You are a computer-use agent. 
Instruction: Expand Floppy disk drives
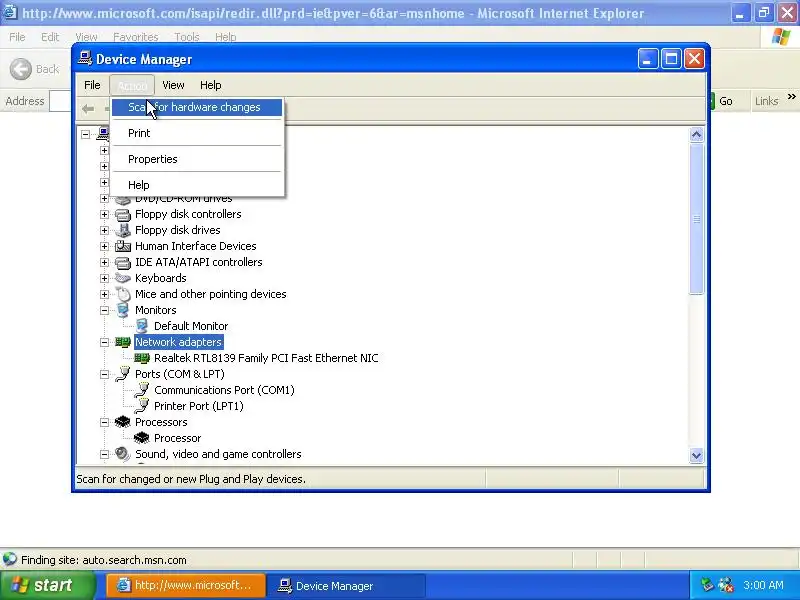coord(104,230)
